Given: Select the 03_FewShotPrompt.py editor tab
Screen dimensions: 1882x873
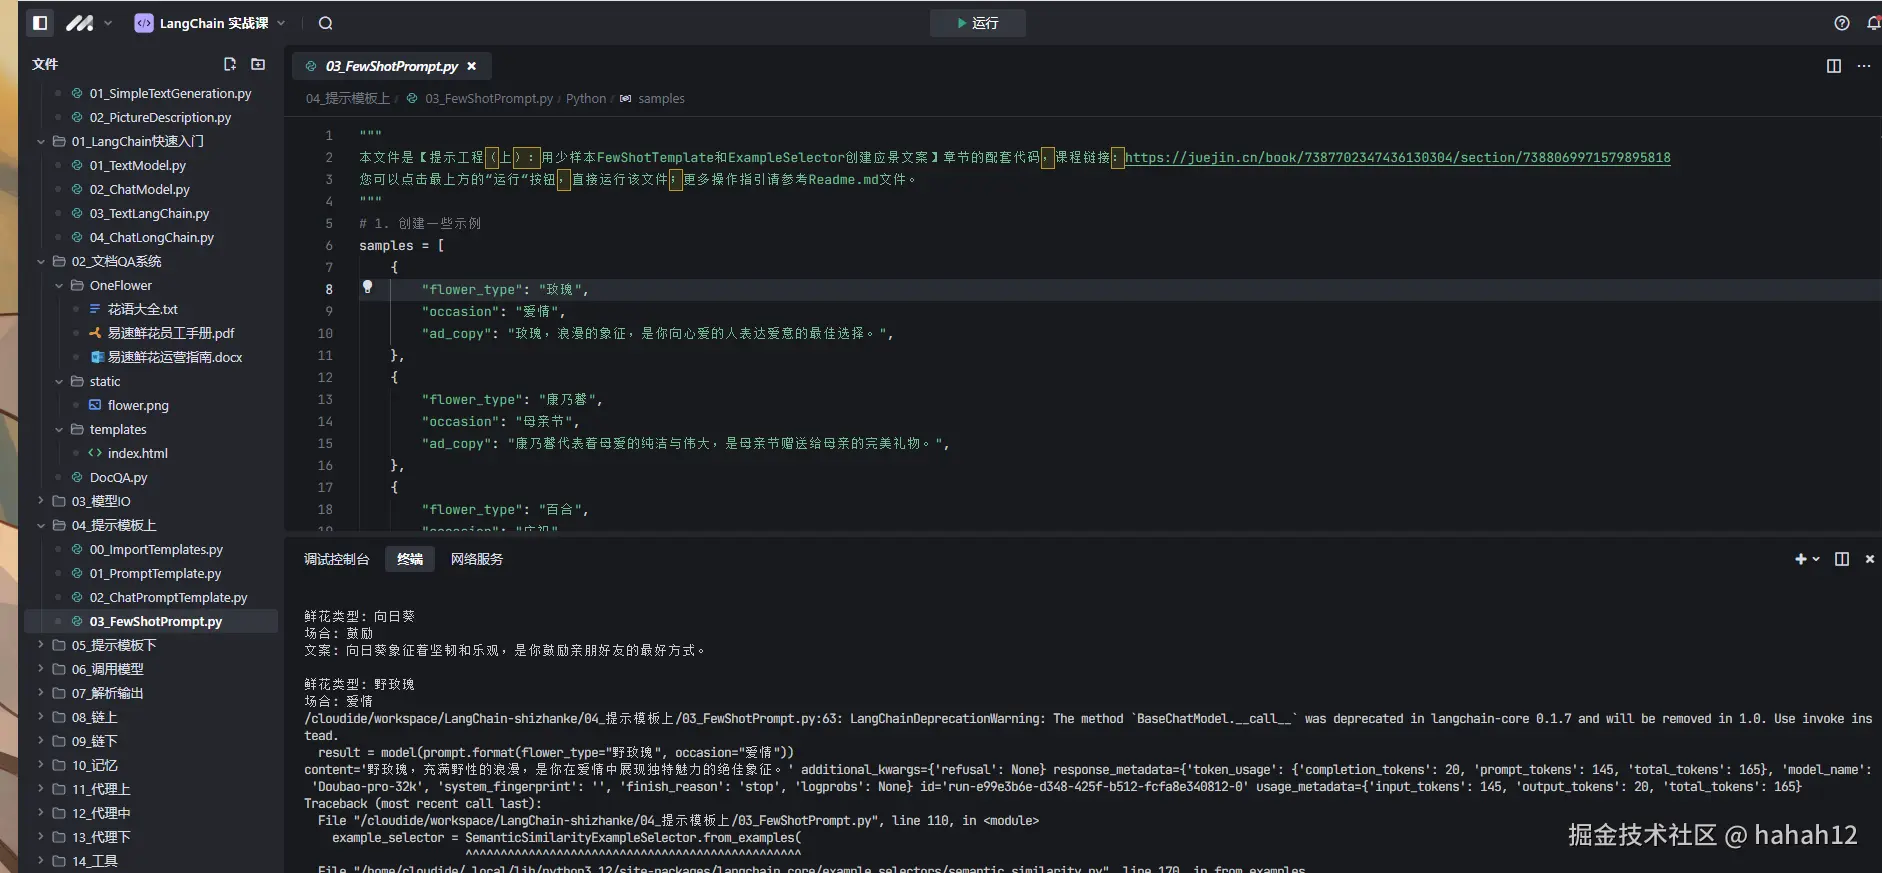Looking at the screenshot, I should pos(391,66).
